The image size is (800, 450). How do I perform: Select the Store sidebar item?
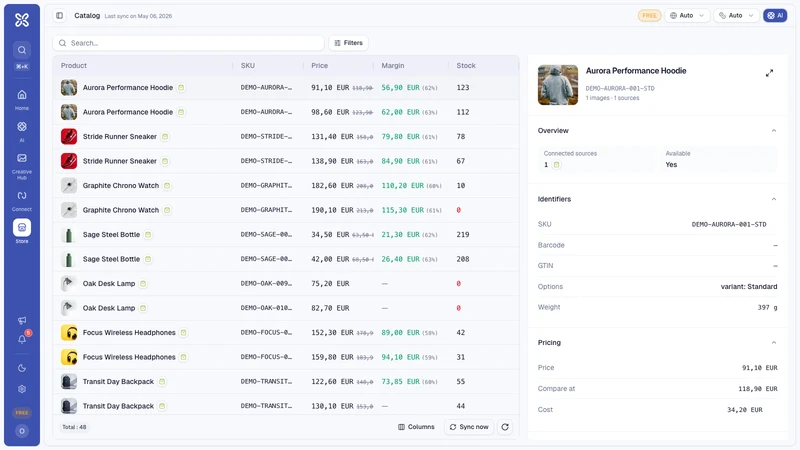(22, 228)
